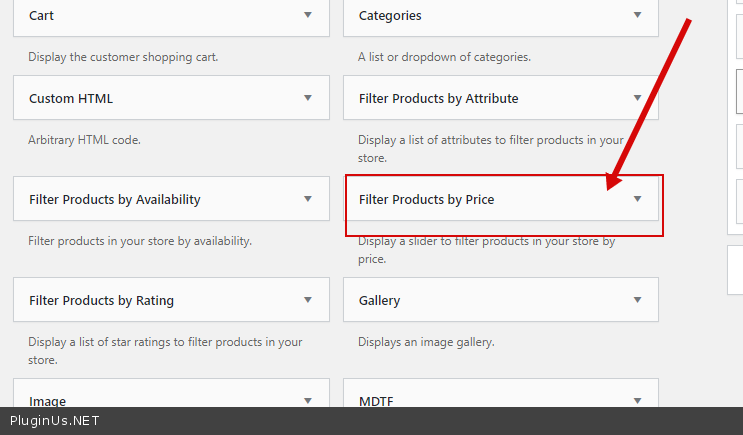This screenshot has height=435, width=743.
Task: Expand Filter Products by Attribute arrow
Action: [637, 98]
